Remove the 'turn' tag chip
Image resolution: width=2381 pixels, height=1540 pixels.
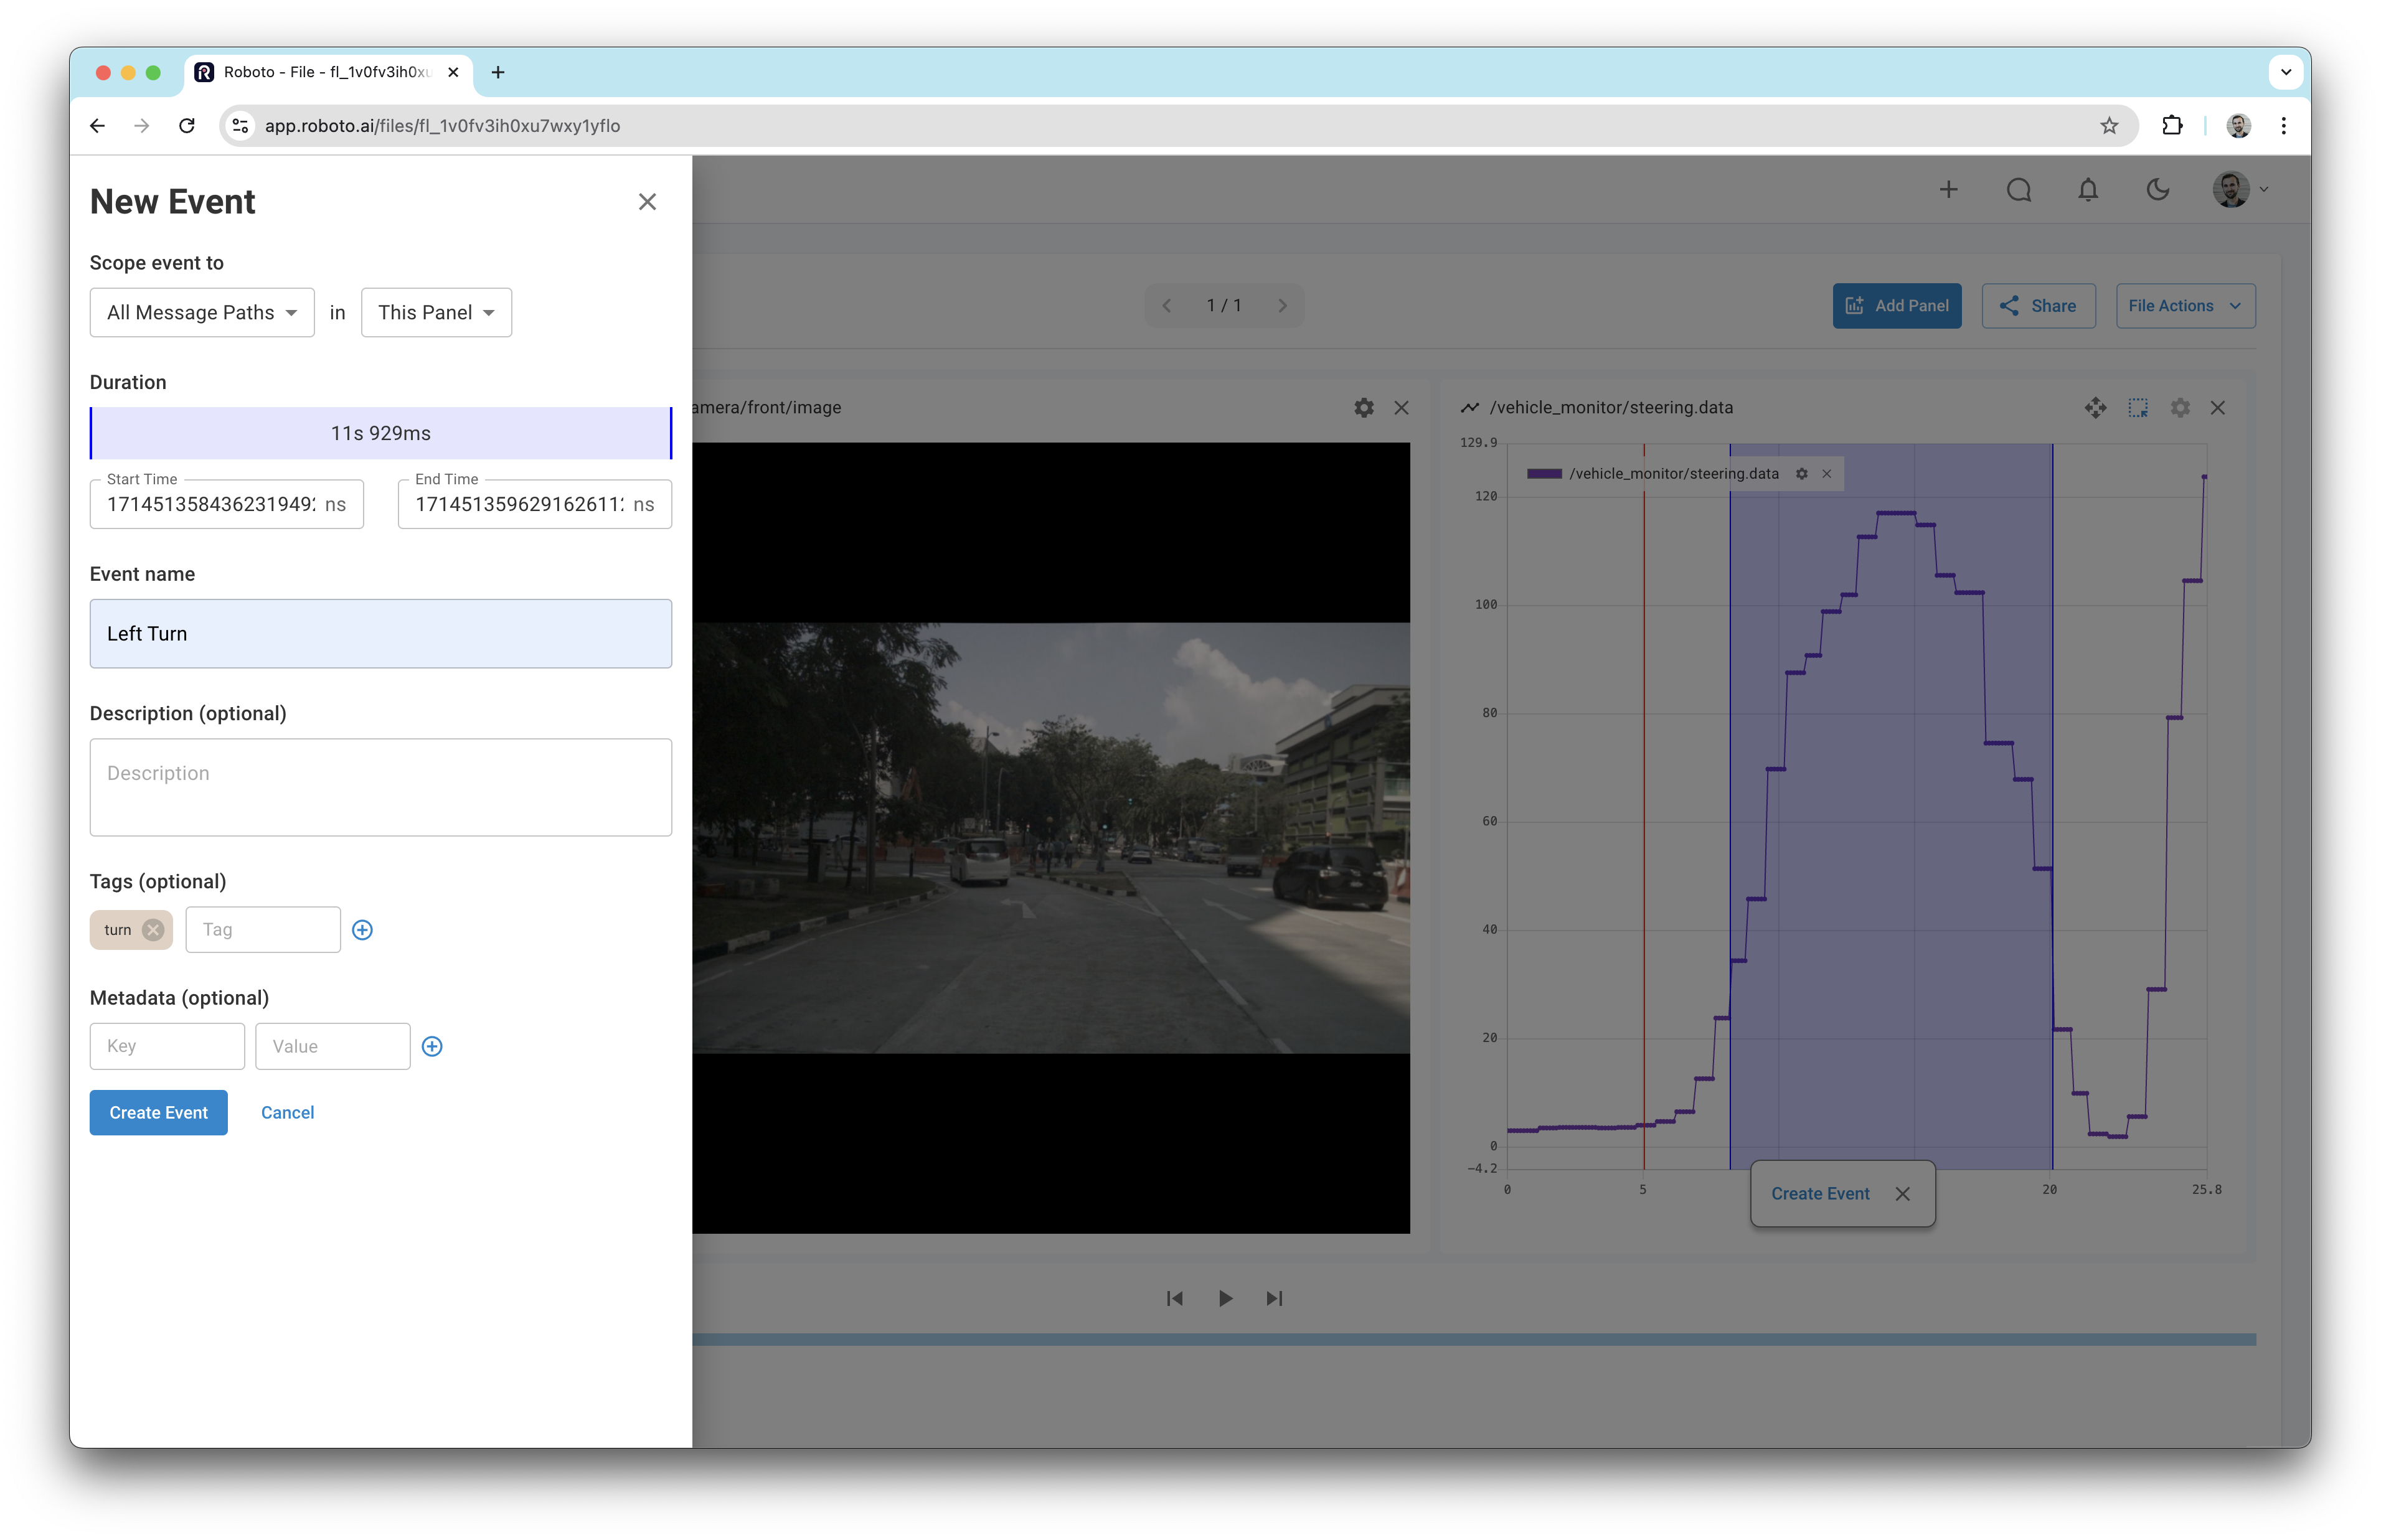pos(153,930)
